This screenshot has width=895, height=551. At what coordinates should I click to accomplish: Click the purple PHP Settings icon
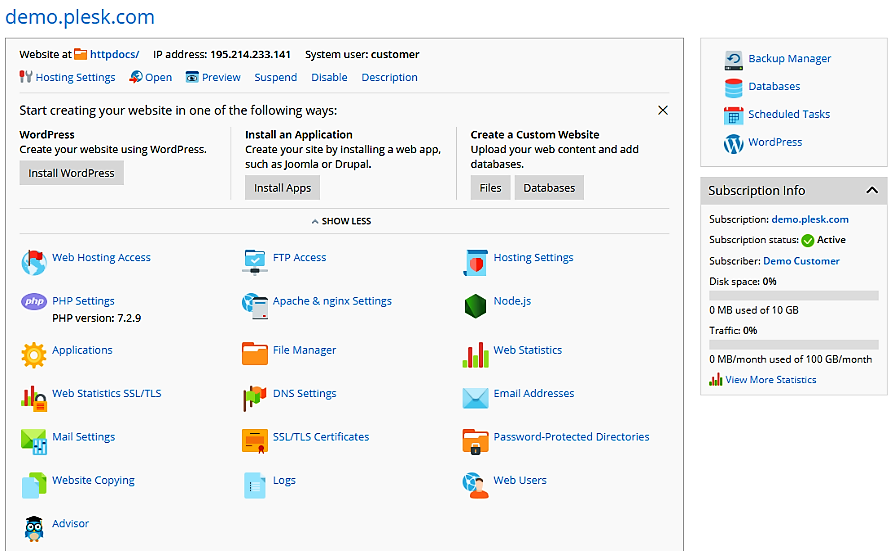[34, 301]
